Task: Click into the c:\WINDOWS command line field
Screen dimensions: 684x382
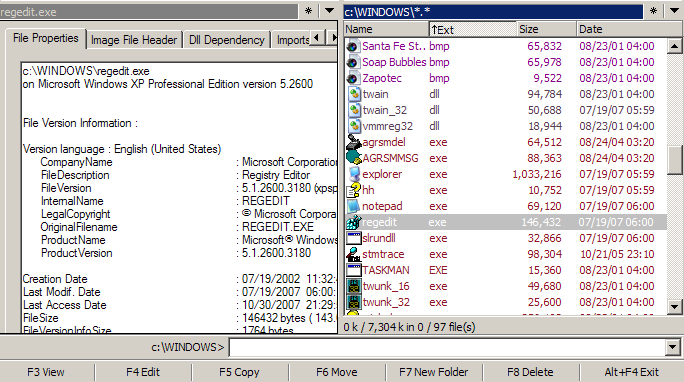Action: [448, 348]
